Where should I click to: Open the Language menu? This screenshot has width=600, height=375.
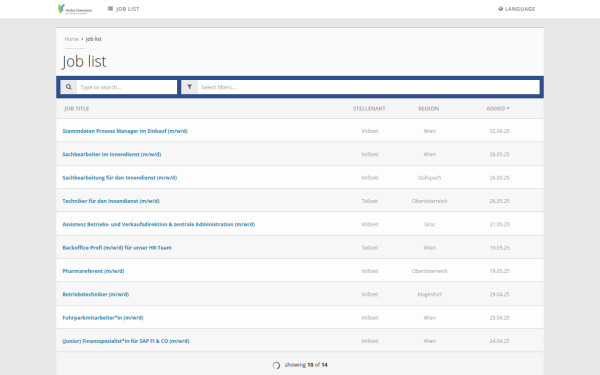[517, 9]
